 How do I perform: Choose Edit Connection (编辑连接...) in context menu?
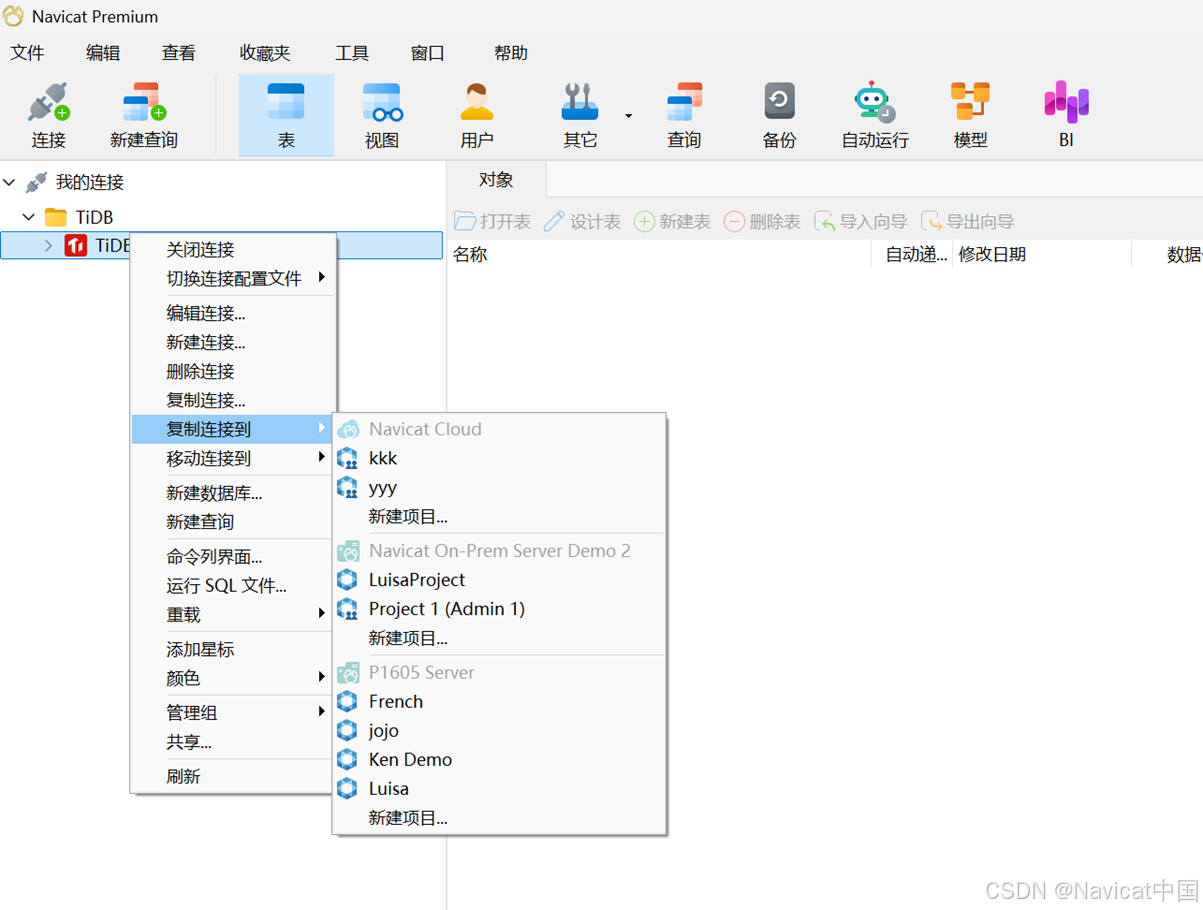click(x=234, y=313)
